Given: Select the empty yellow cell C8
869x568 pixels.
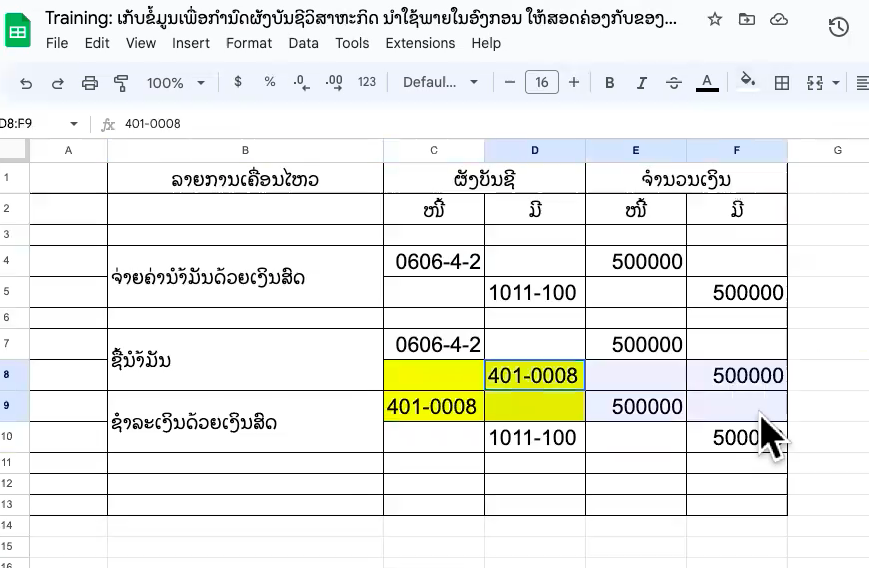Looking at the screenshot, I should pos(433,375).
